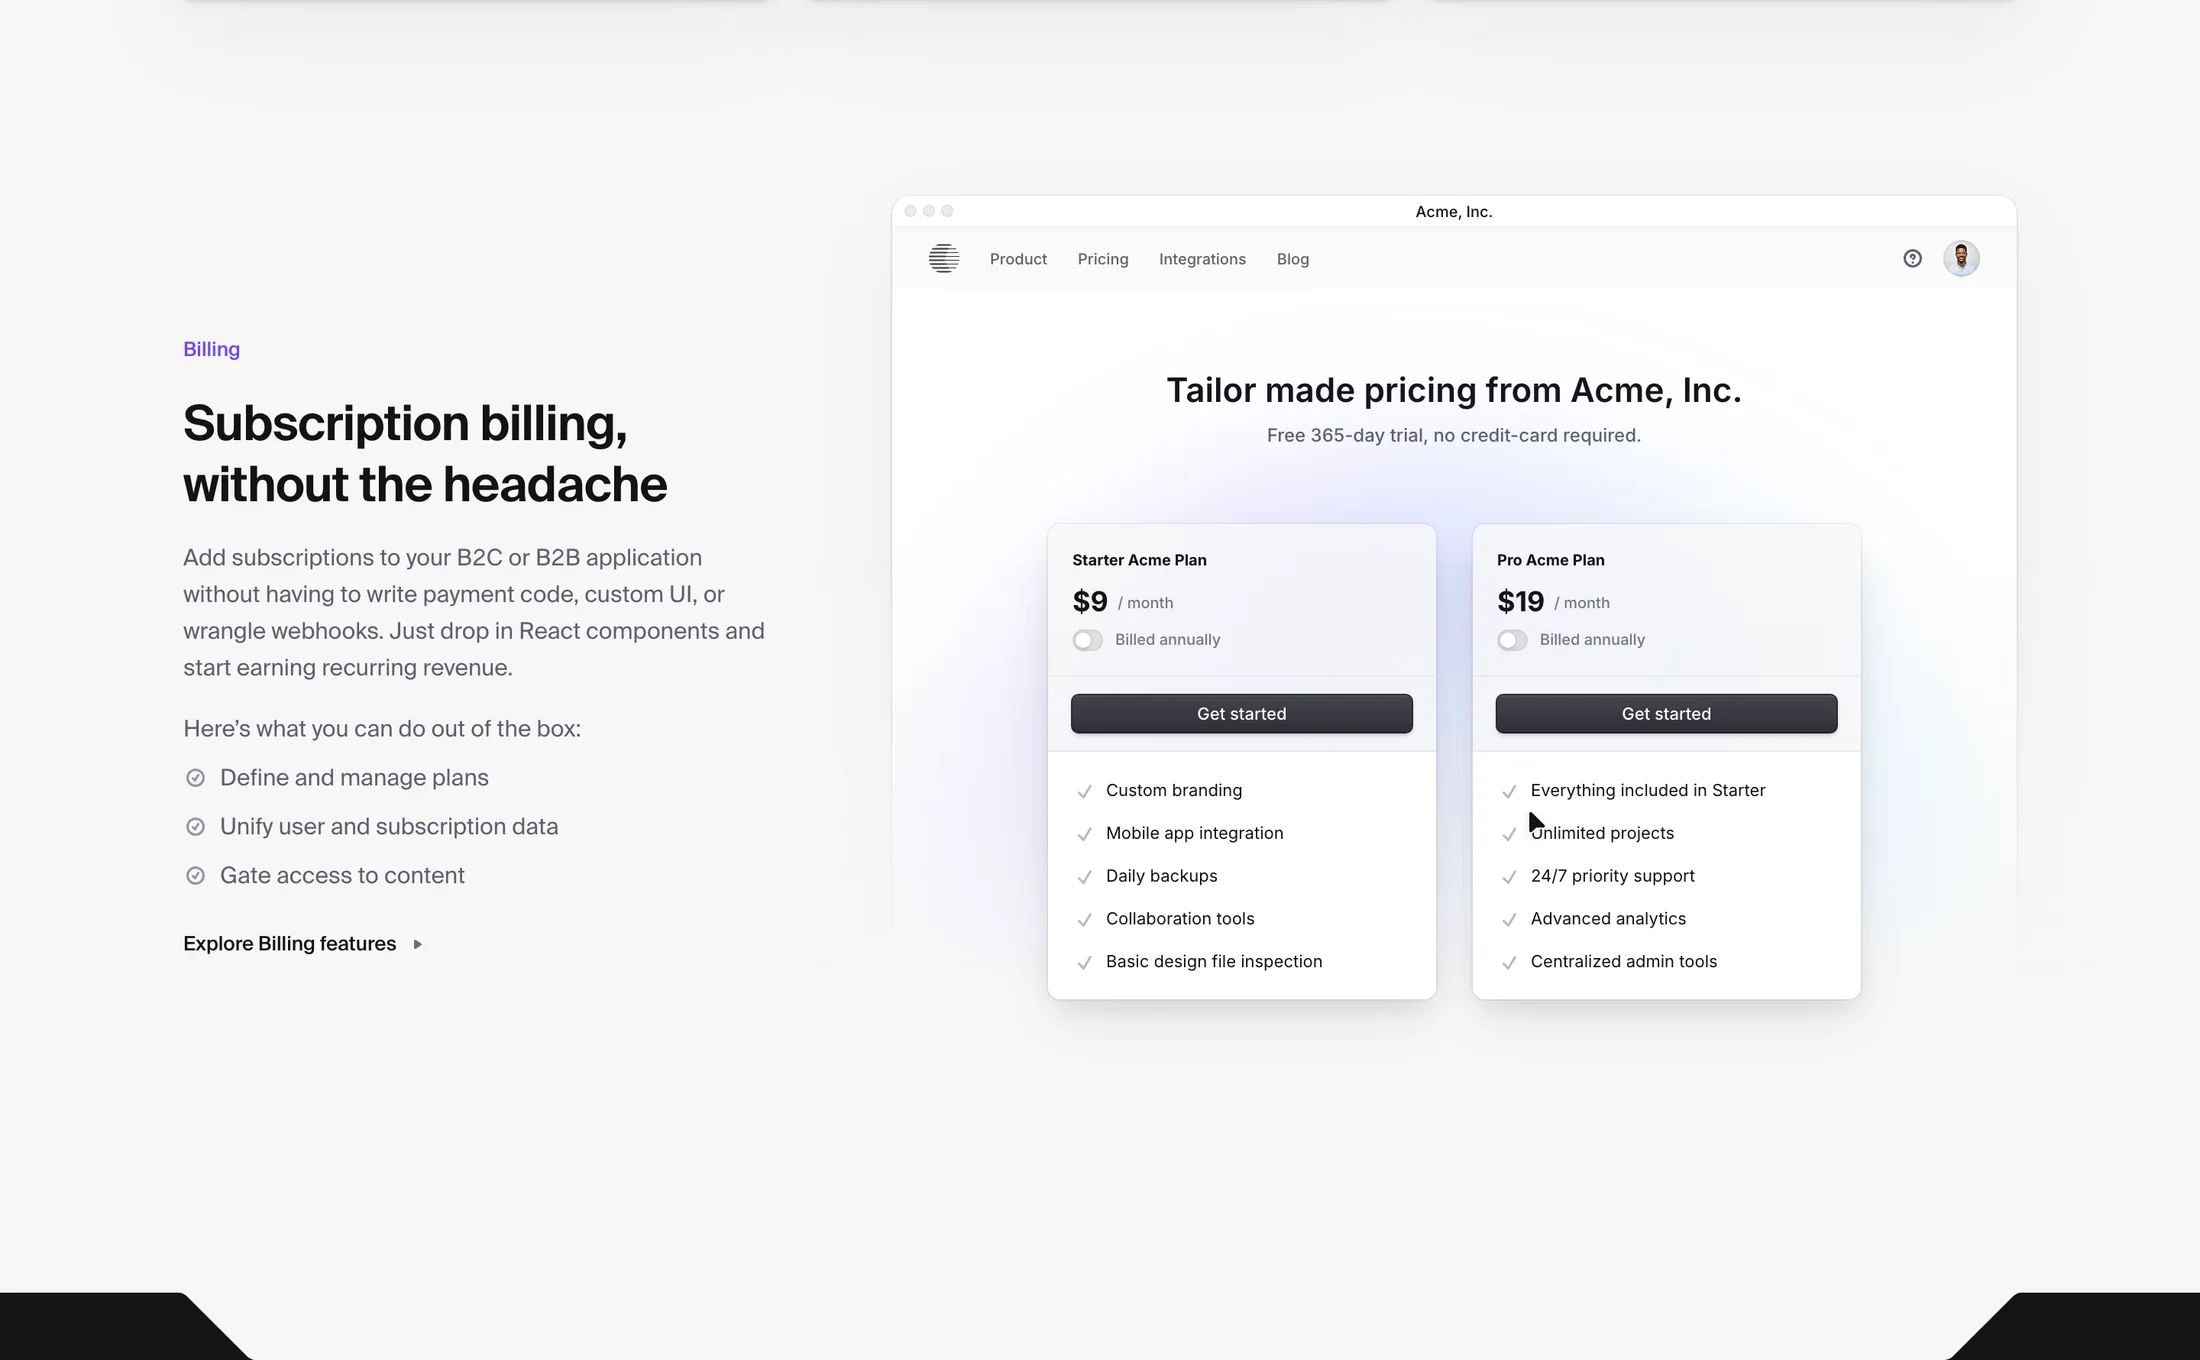Viewport: 2200px width, 1360px height.
Task: Click the Acme, Inc. window title
Action: [x=1454, y=212]
